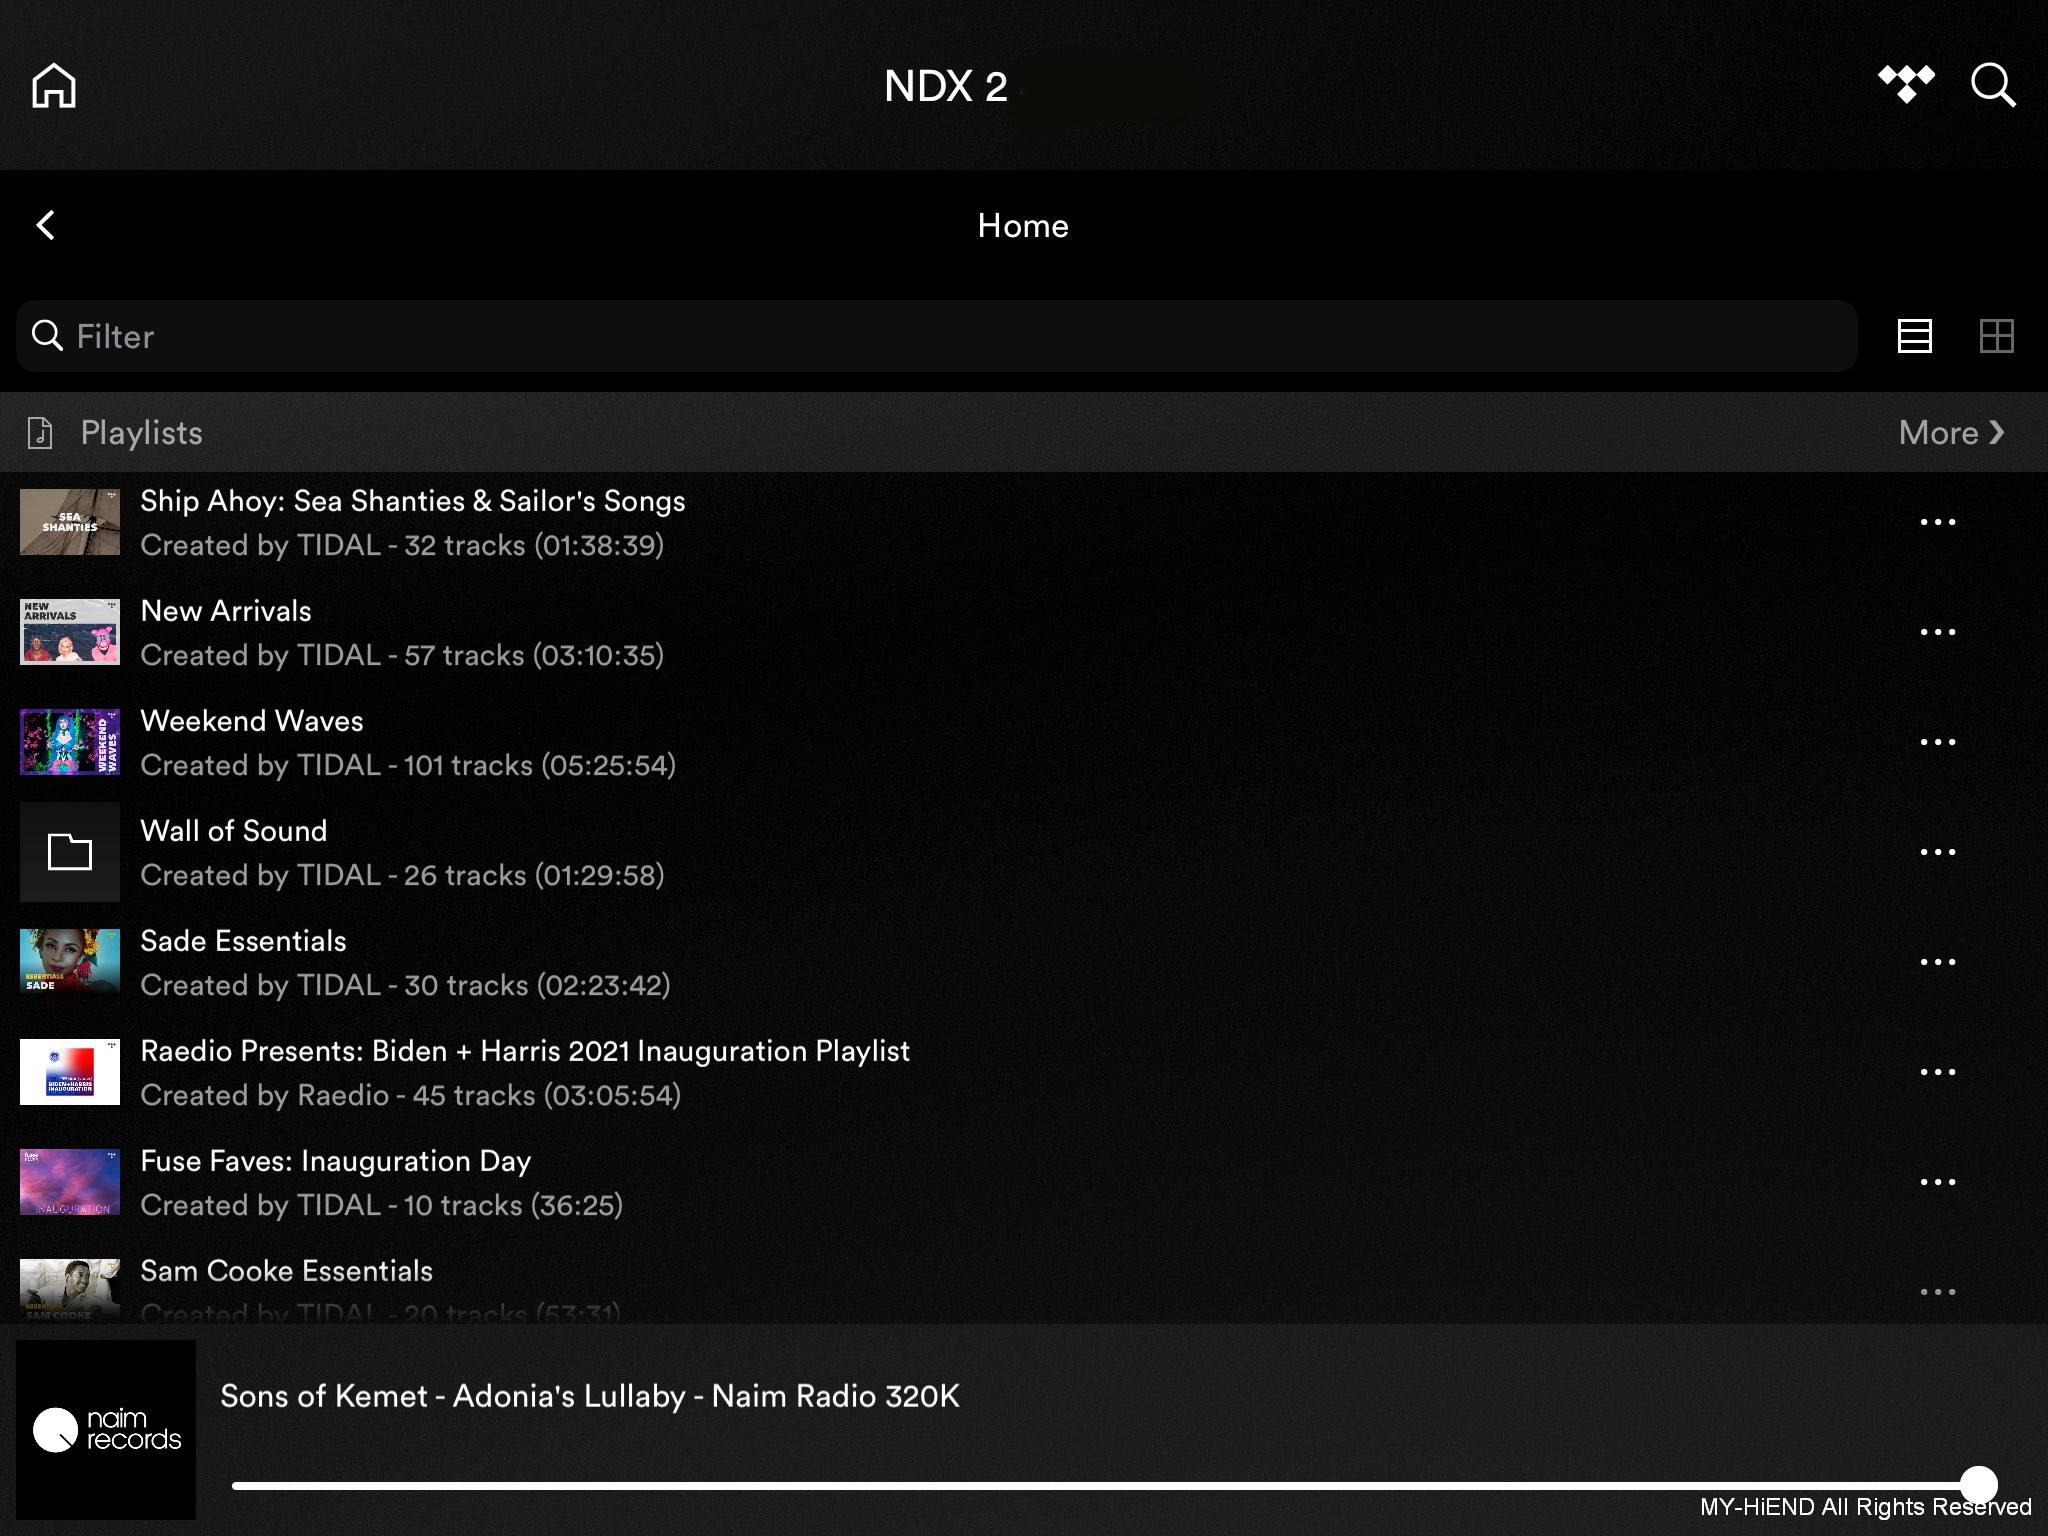Switch to list view layout
This screenshot has width=2048, height=1536.
pos(1914,336)
